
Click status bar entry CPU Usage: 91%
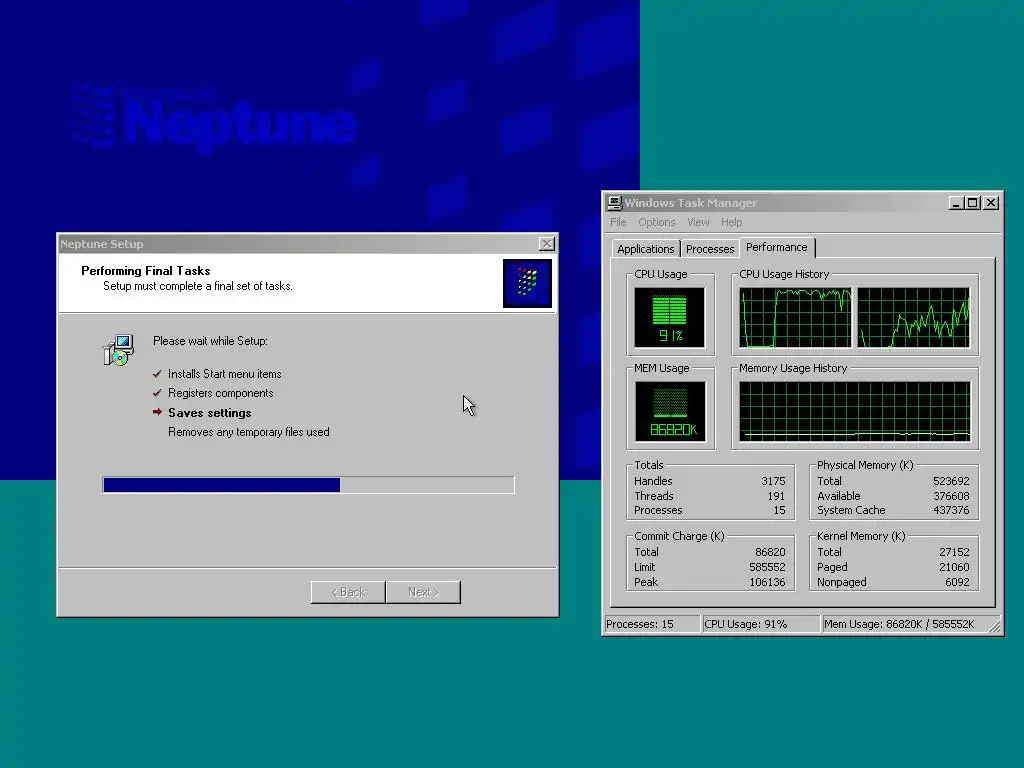pos(760,624)
